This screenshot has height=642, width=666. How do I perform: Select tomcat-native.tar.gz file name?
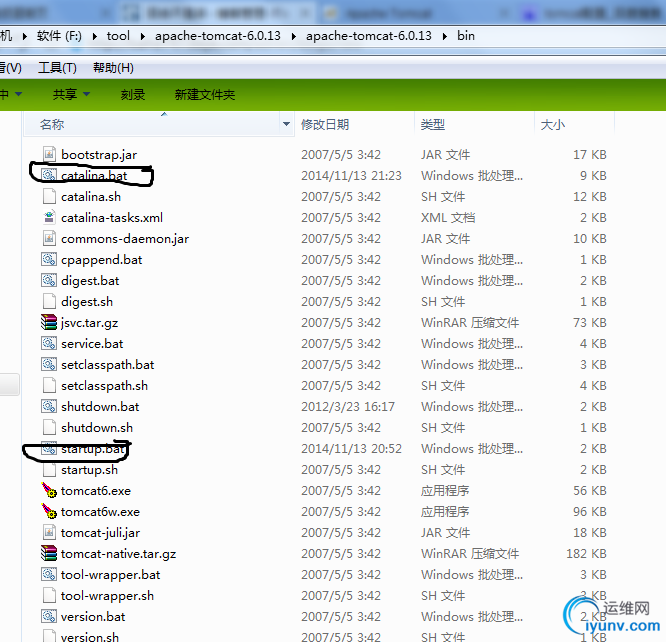(x=118, y=554)
